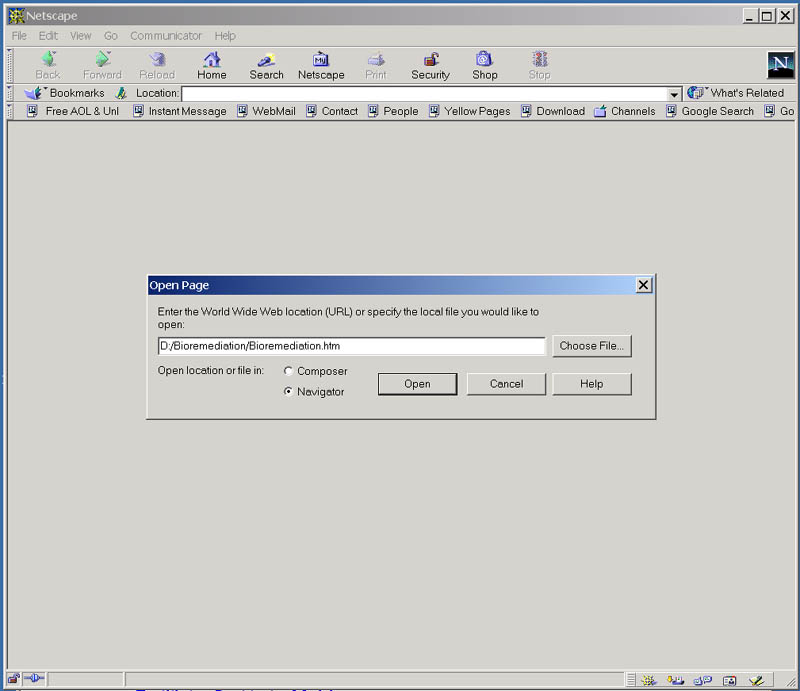Open the Instant Message bookmark
800x691 pixels.
180,111
